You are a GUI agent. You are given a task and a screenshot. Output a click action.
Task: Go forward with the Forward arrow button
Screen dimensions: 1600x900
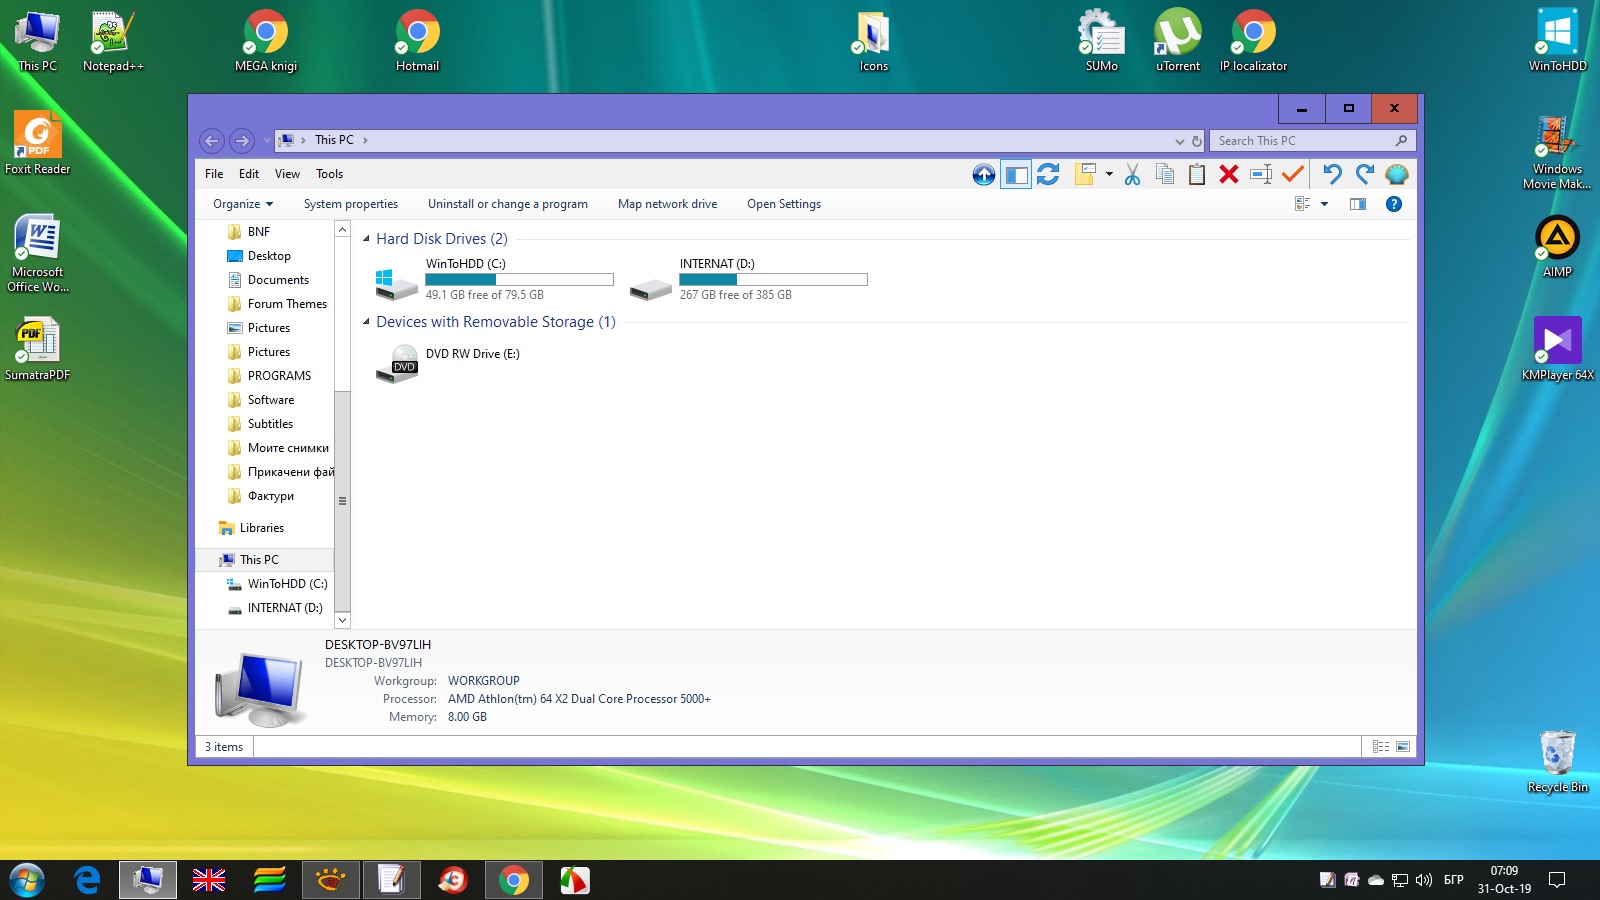(241, 141)
